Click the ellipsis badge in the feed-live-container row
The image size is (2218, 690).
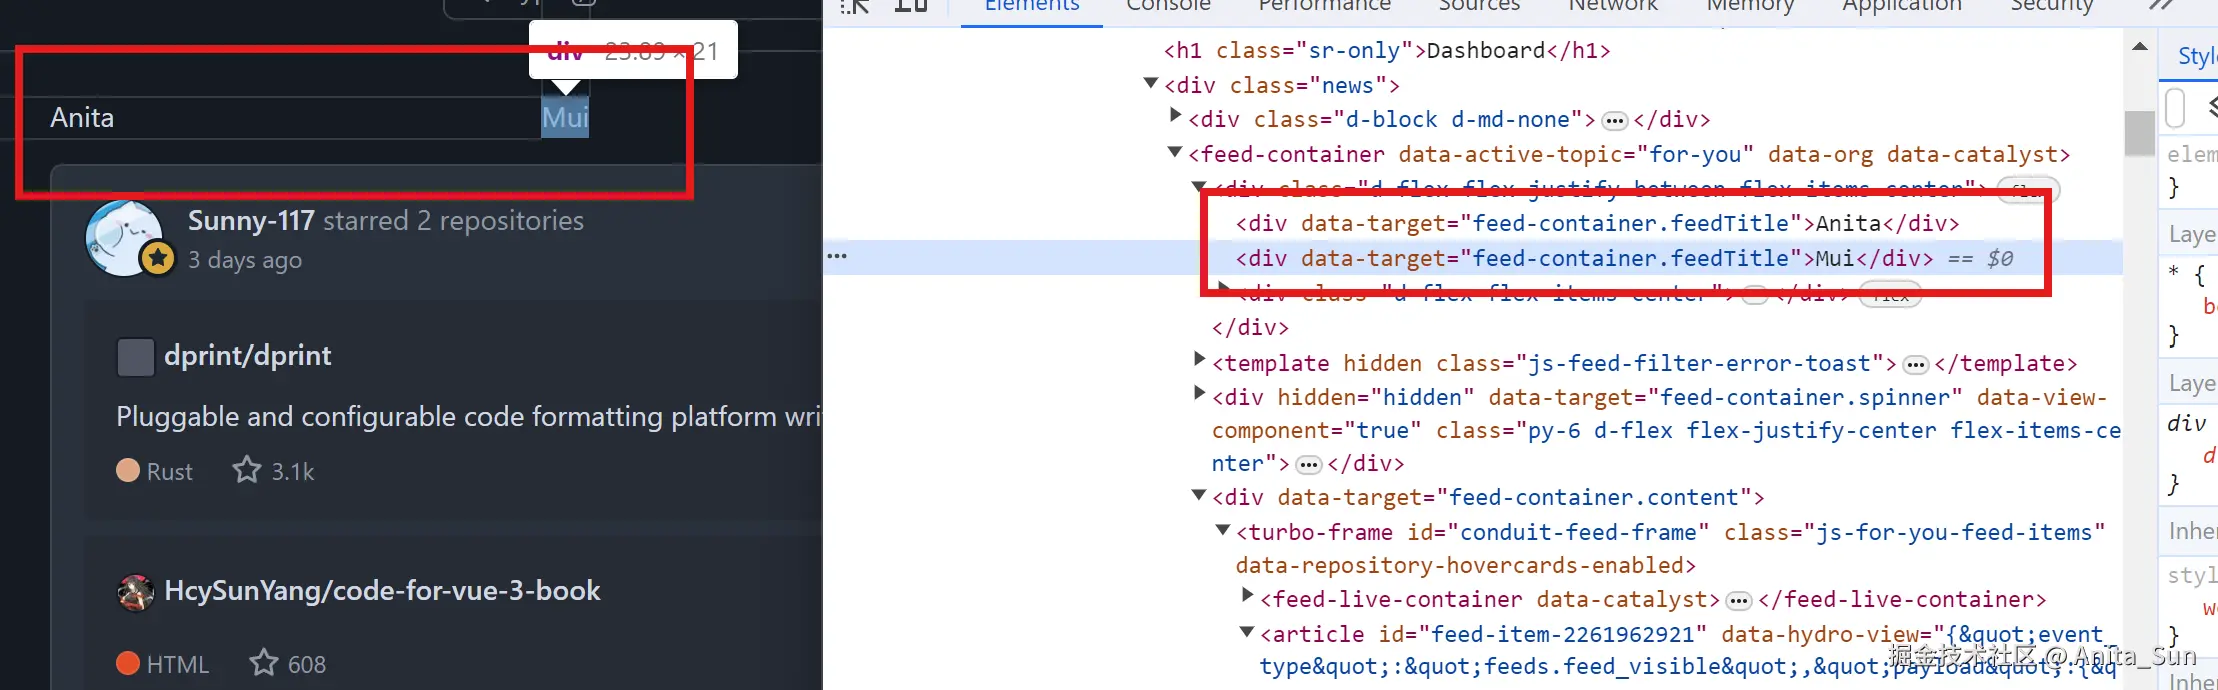(1739, 601)
